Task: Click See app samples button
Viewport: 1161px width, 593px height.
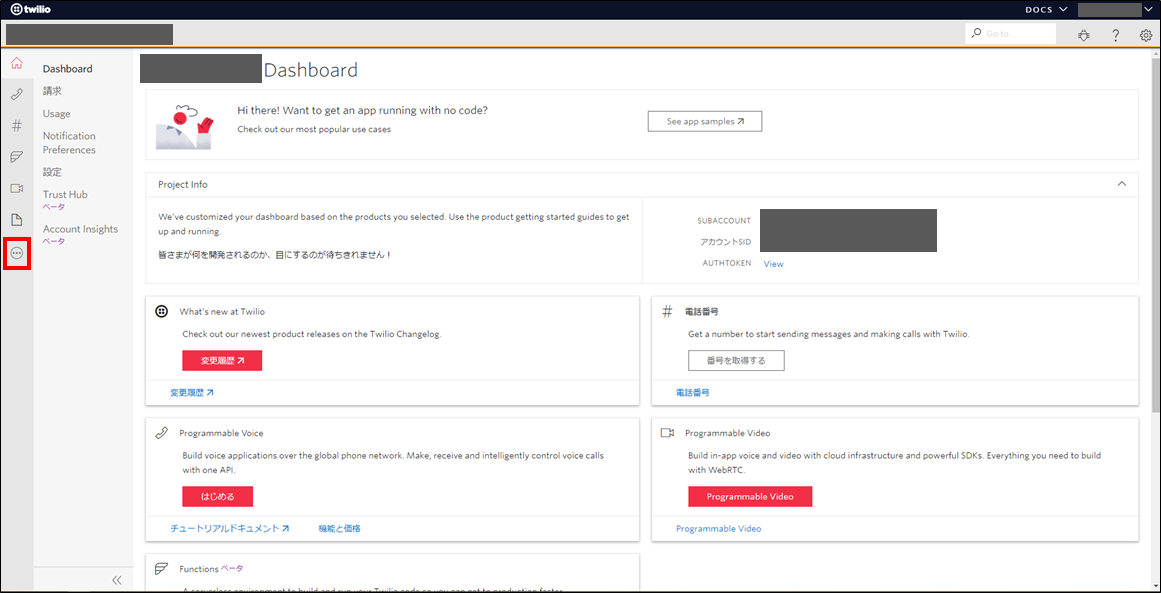Action: click(x=705, y=121)
